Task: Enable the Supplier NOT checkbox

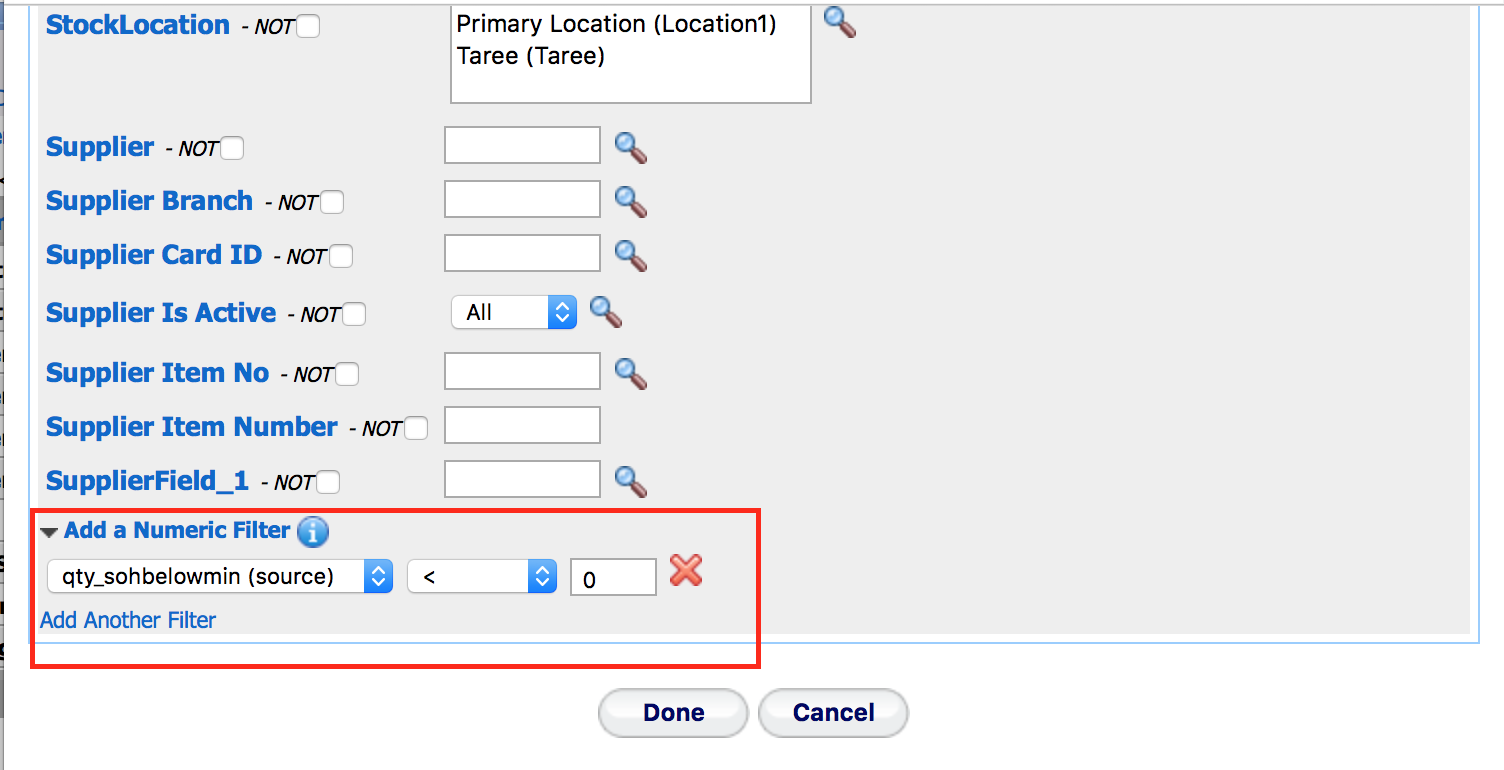Action: point(232,148)
